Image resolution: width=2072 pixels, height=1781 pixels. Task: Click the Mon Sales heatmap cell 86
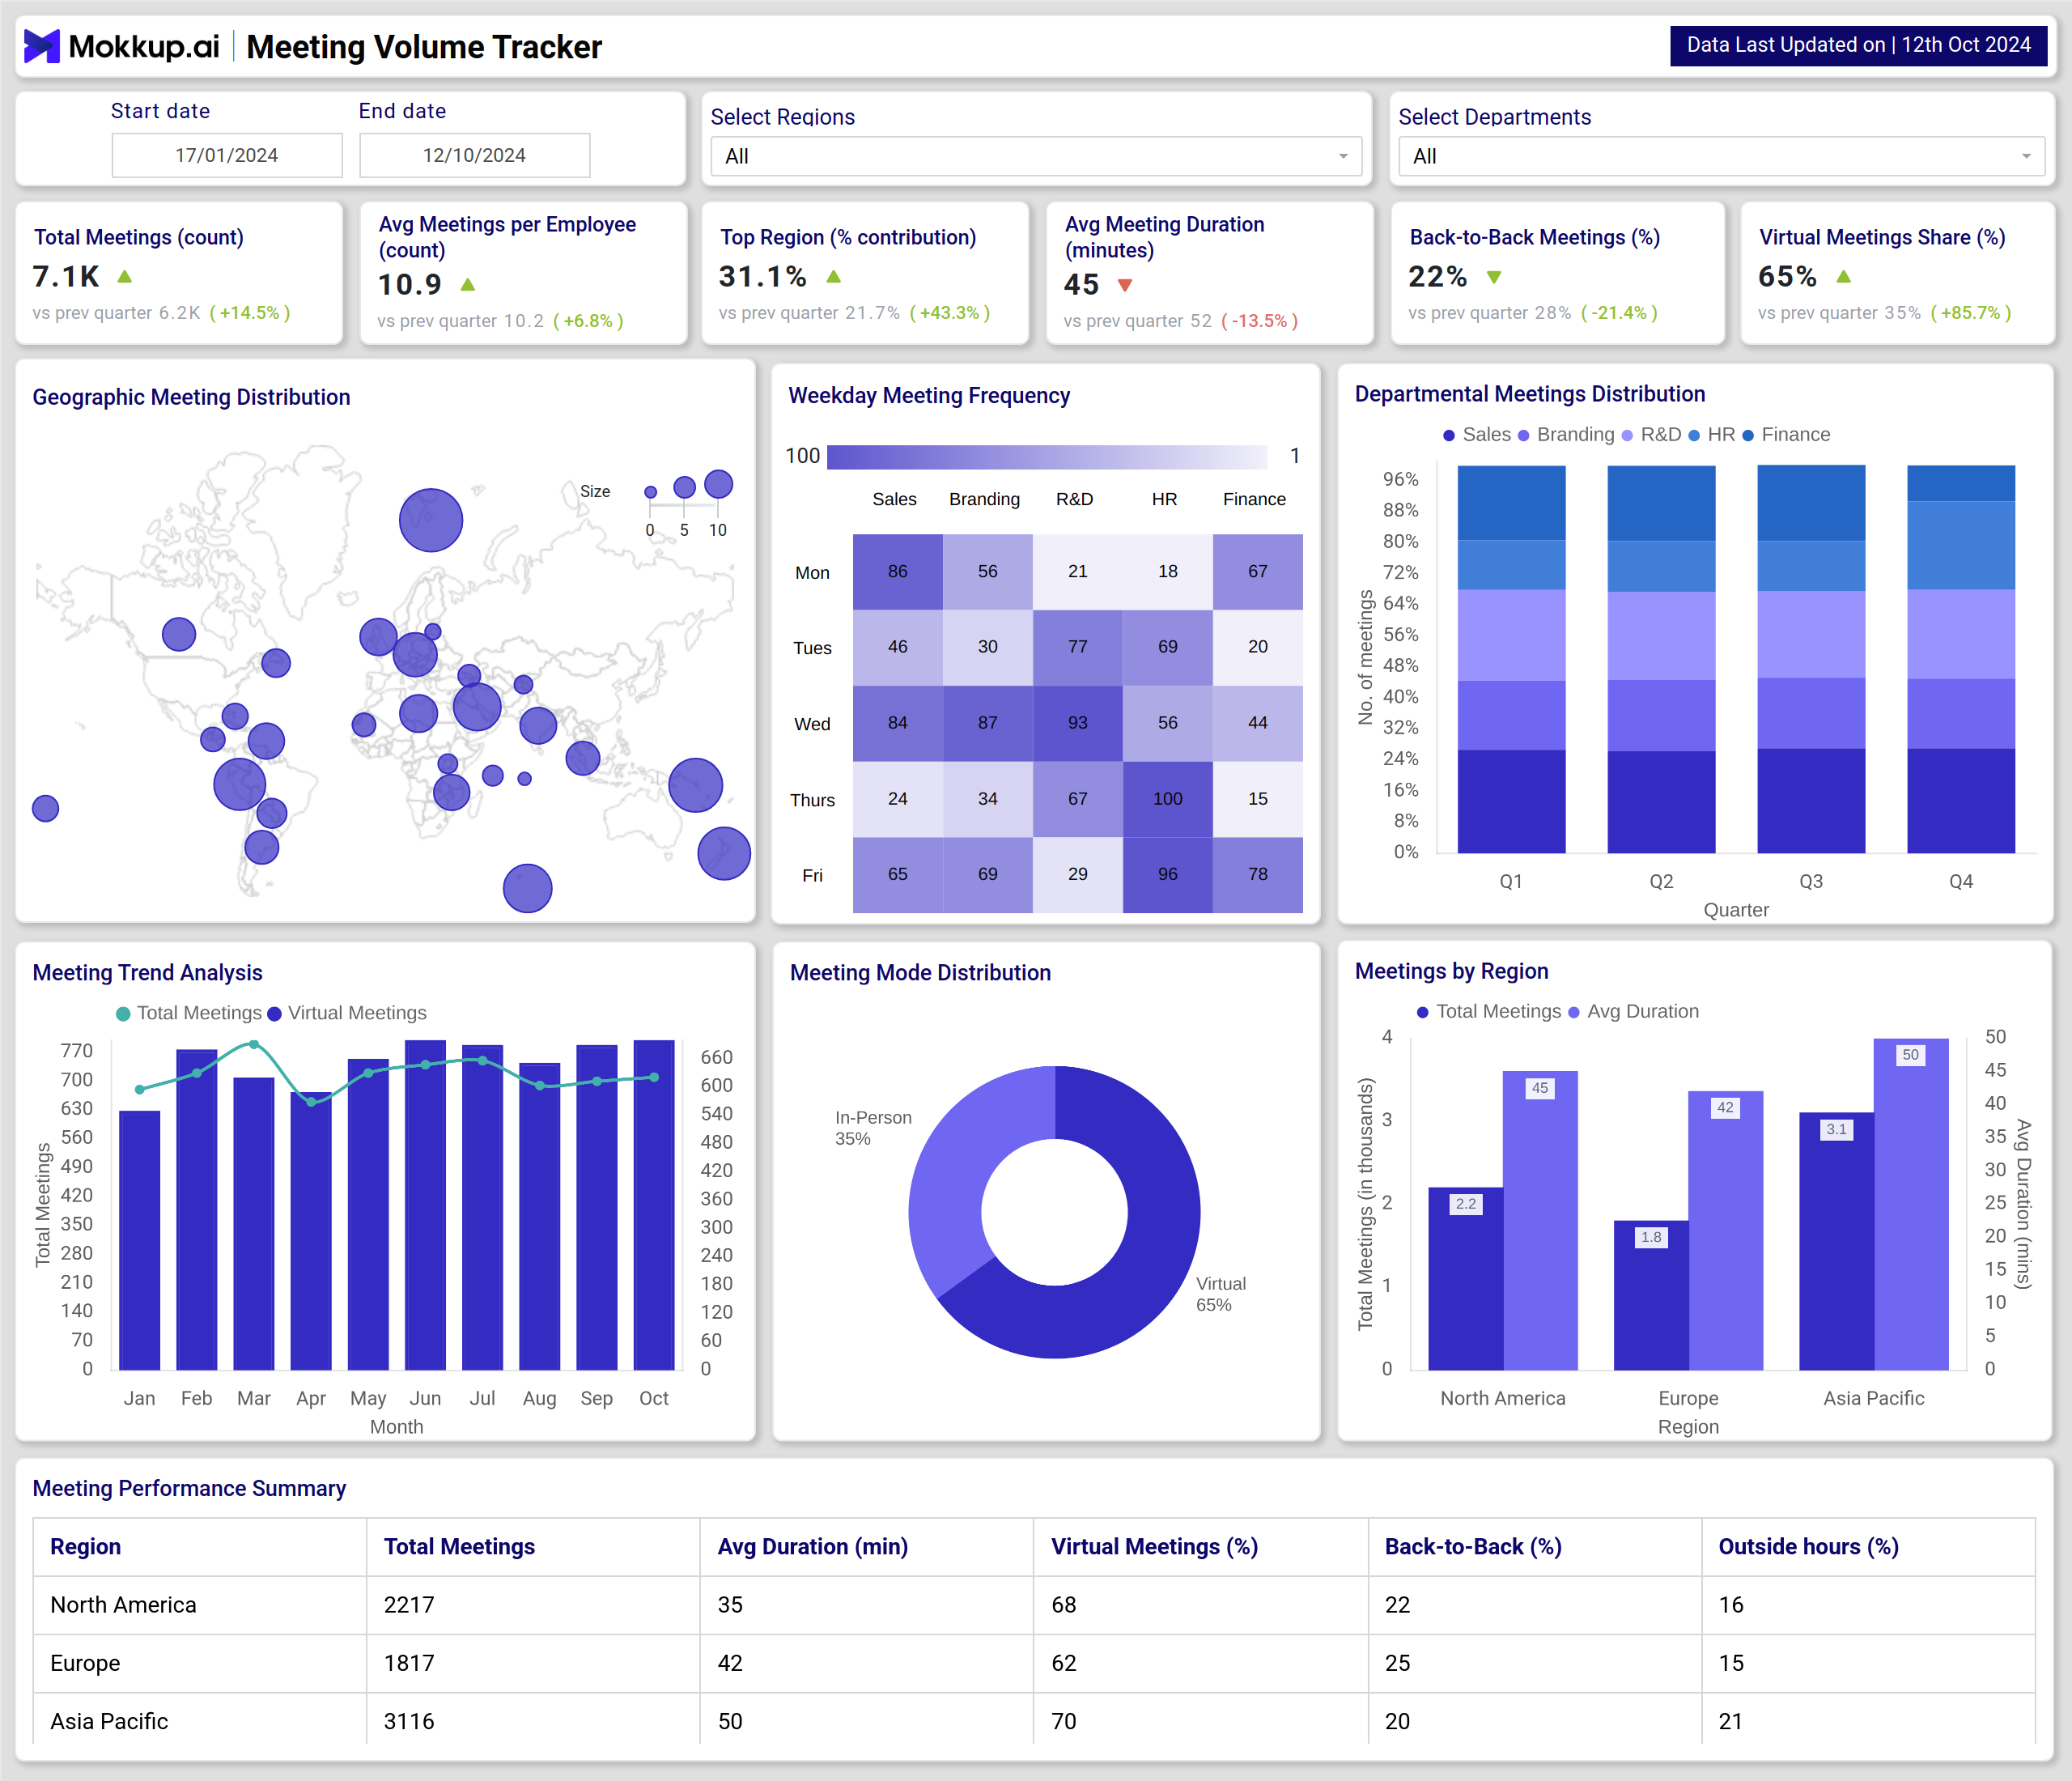click(897, 571)
